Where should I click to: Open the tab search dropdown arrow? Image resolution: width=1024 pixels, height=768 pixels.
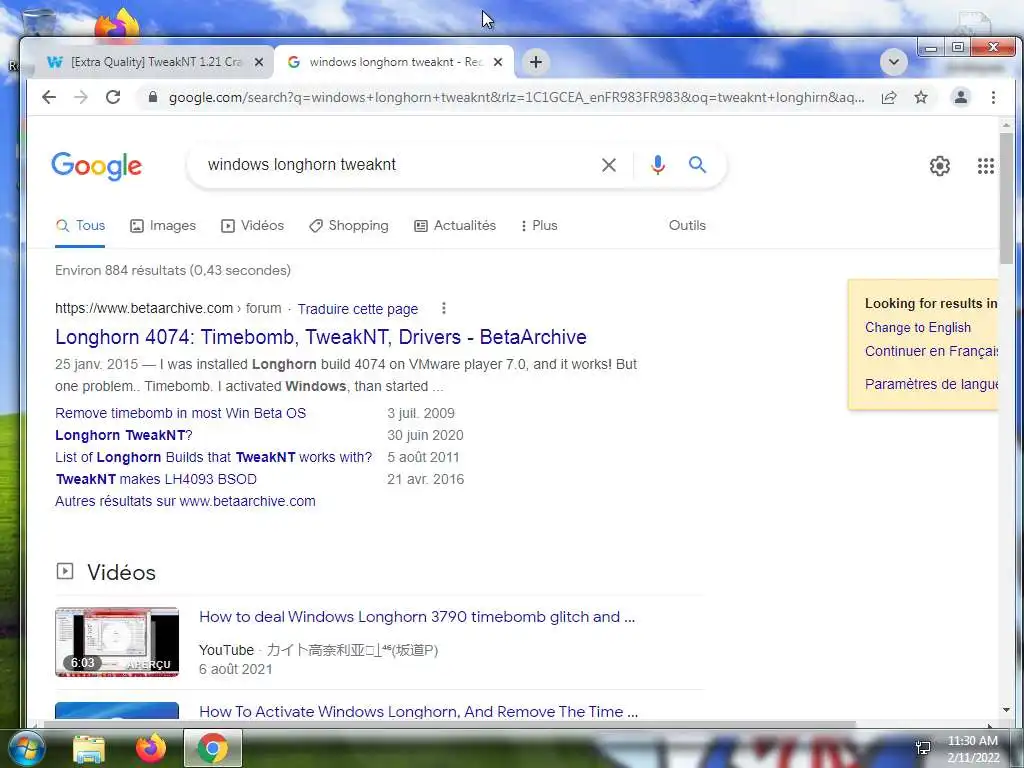894,62
